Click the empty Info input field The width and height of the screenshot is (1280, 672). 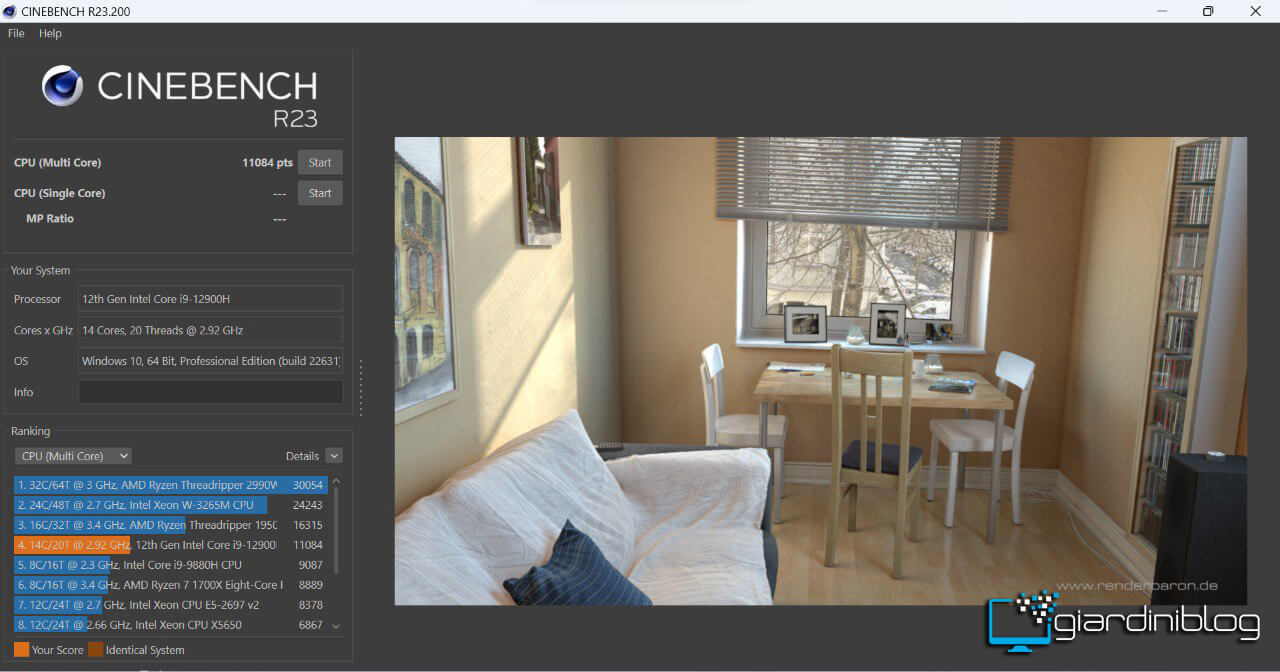point(210,392)
